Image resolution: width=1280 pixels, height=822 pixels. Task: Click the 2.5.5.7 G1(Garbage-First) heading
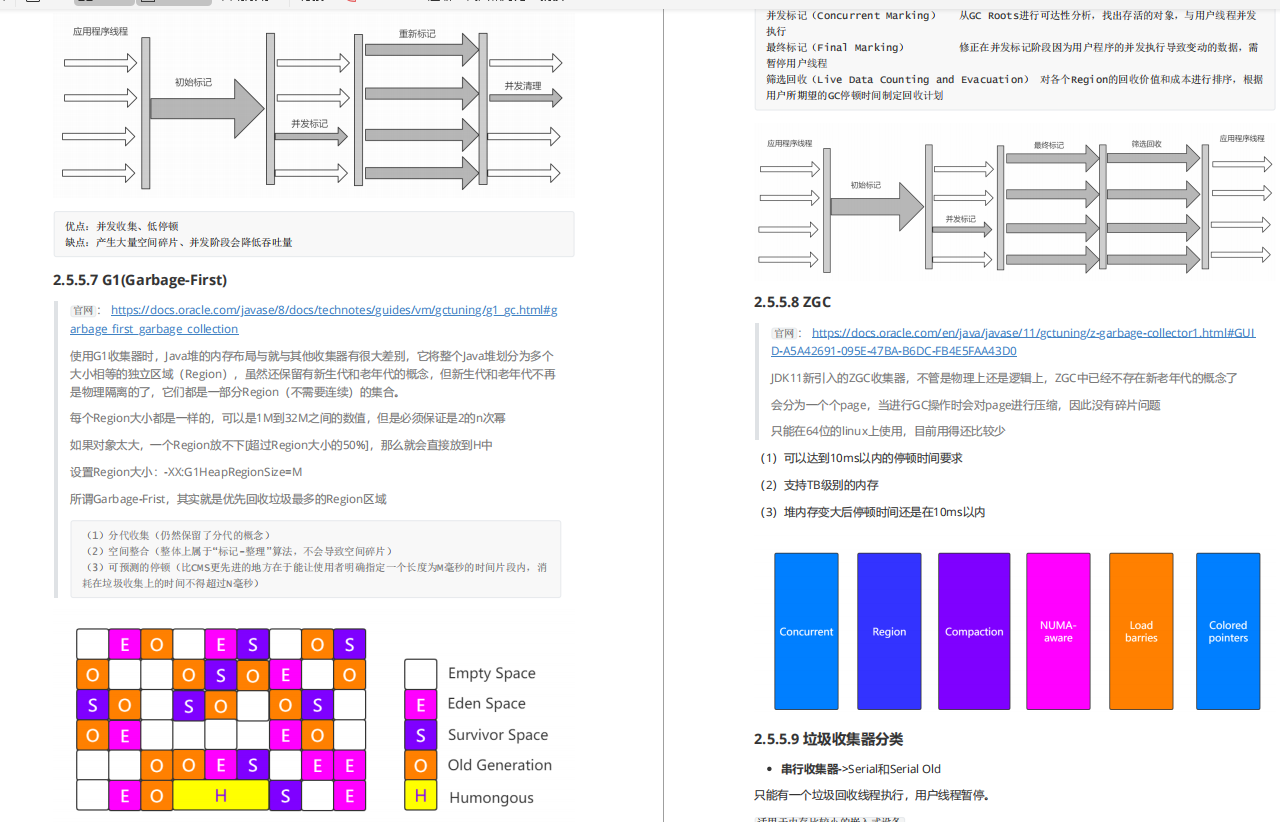(x=140, y=279)
